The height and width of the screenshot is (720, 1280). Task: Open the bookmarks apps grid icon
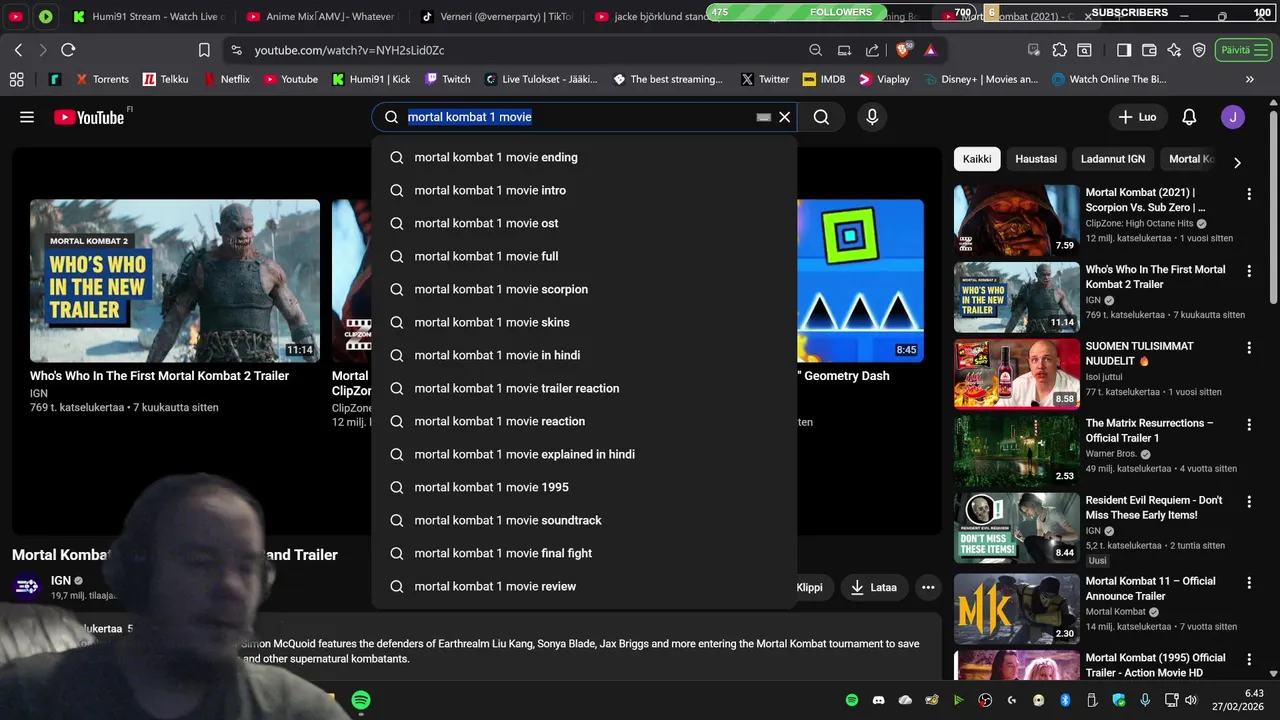16,79
